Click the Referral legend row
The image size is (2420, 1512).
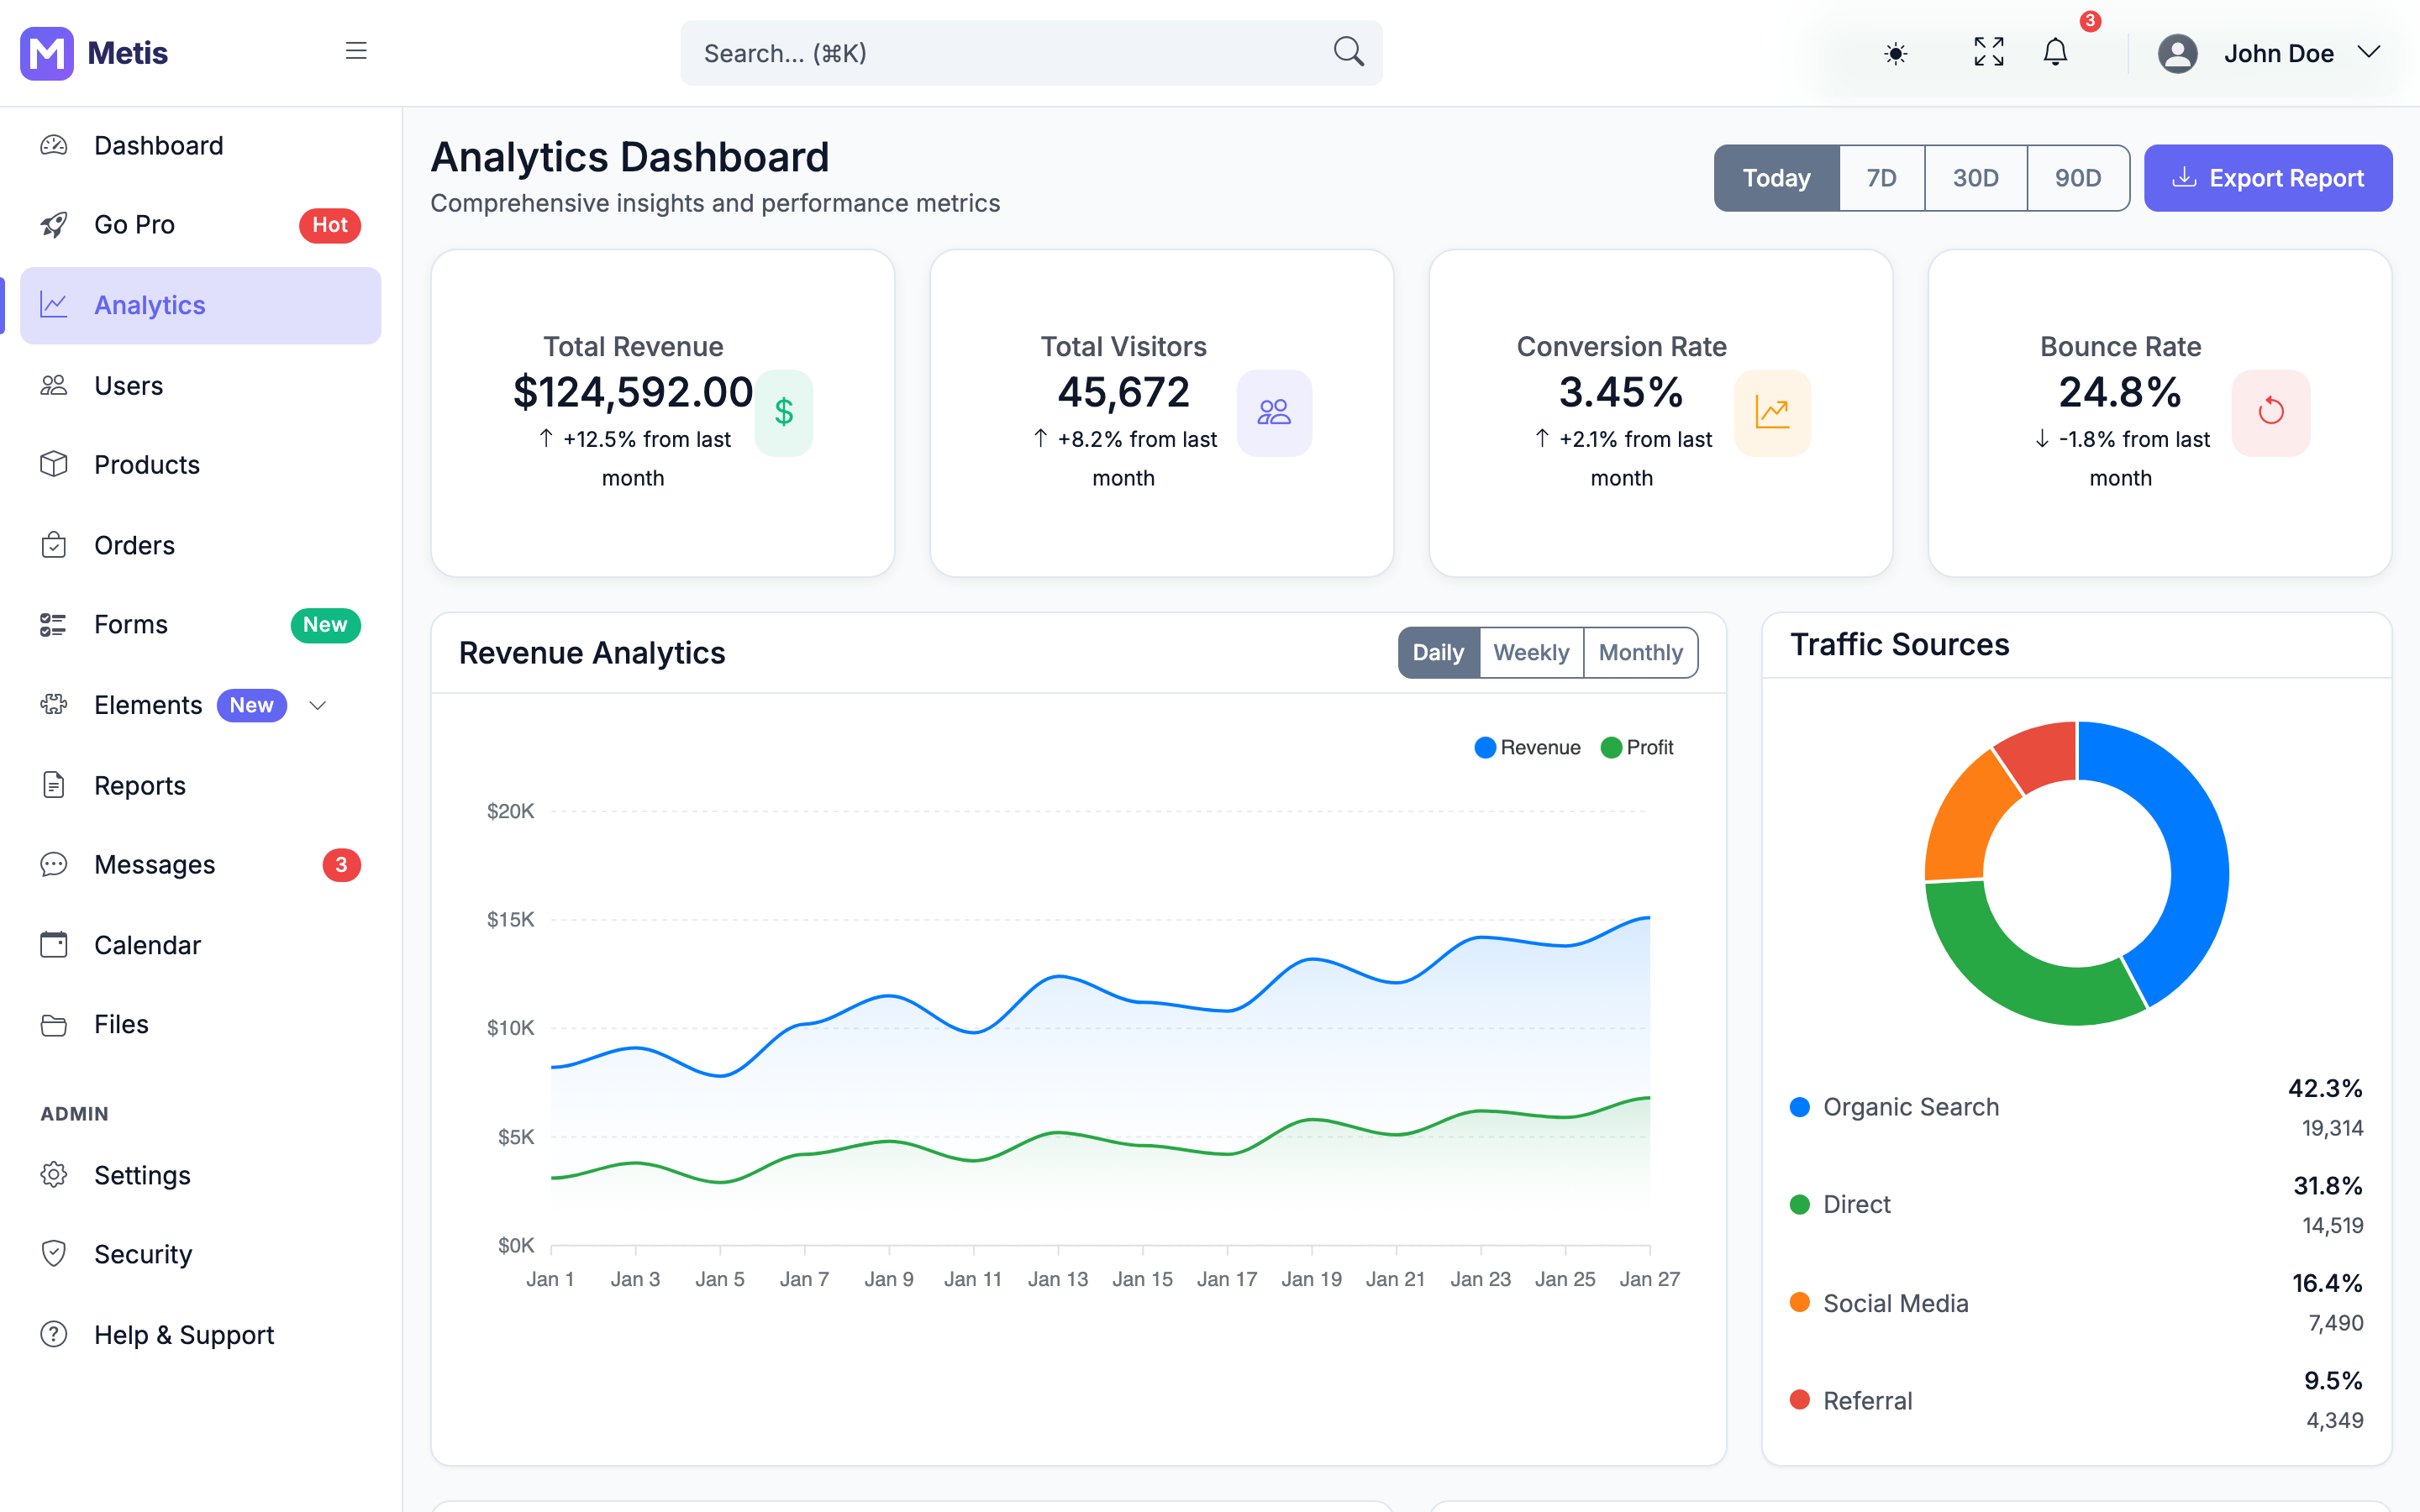tap(2076, 1400)
